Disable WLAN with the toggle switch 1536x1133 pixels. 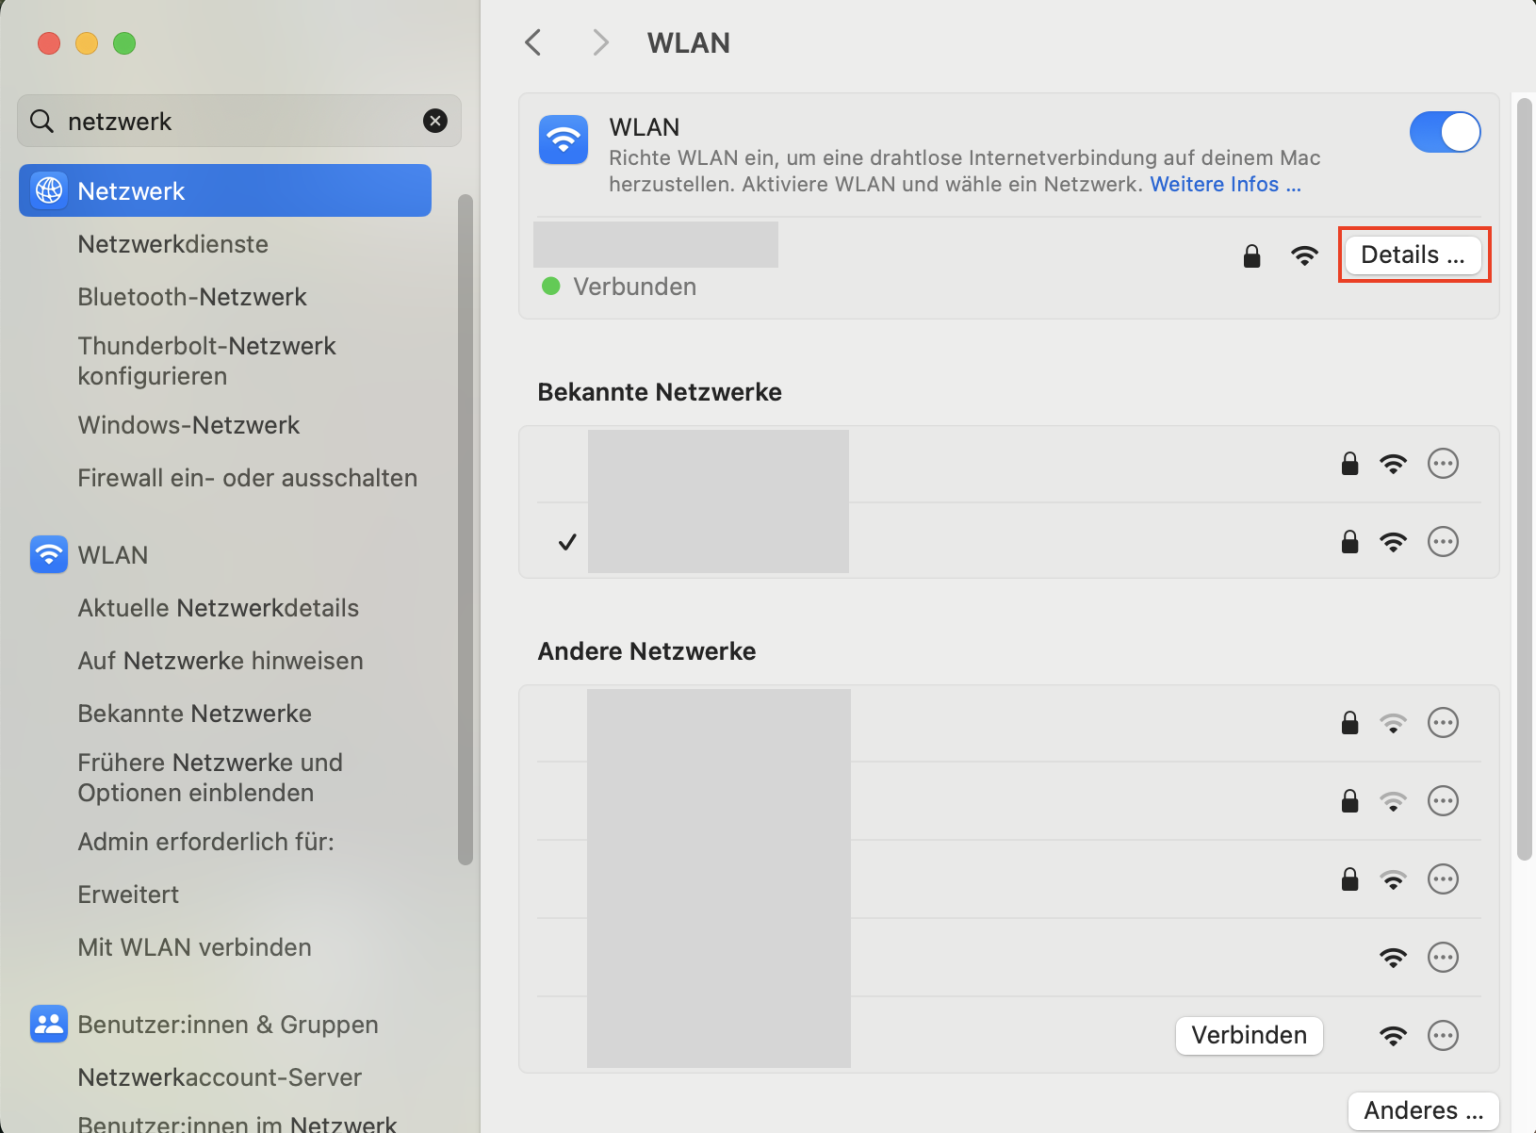1445,131
